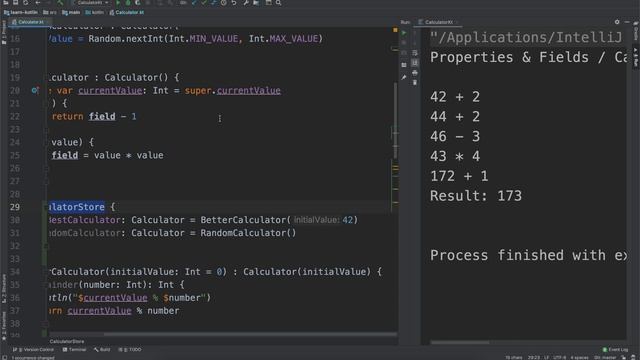Collapse the code fold at line 24
The height and width of the screenshot is (360, 640).
[x=46, y=142]
